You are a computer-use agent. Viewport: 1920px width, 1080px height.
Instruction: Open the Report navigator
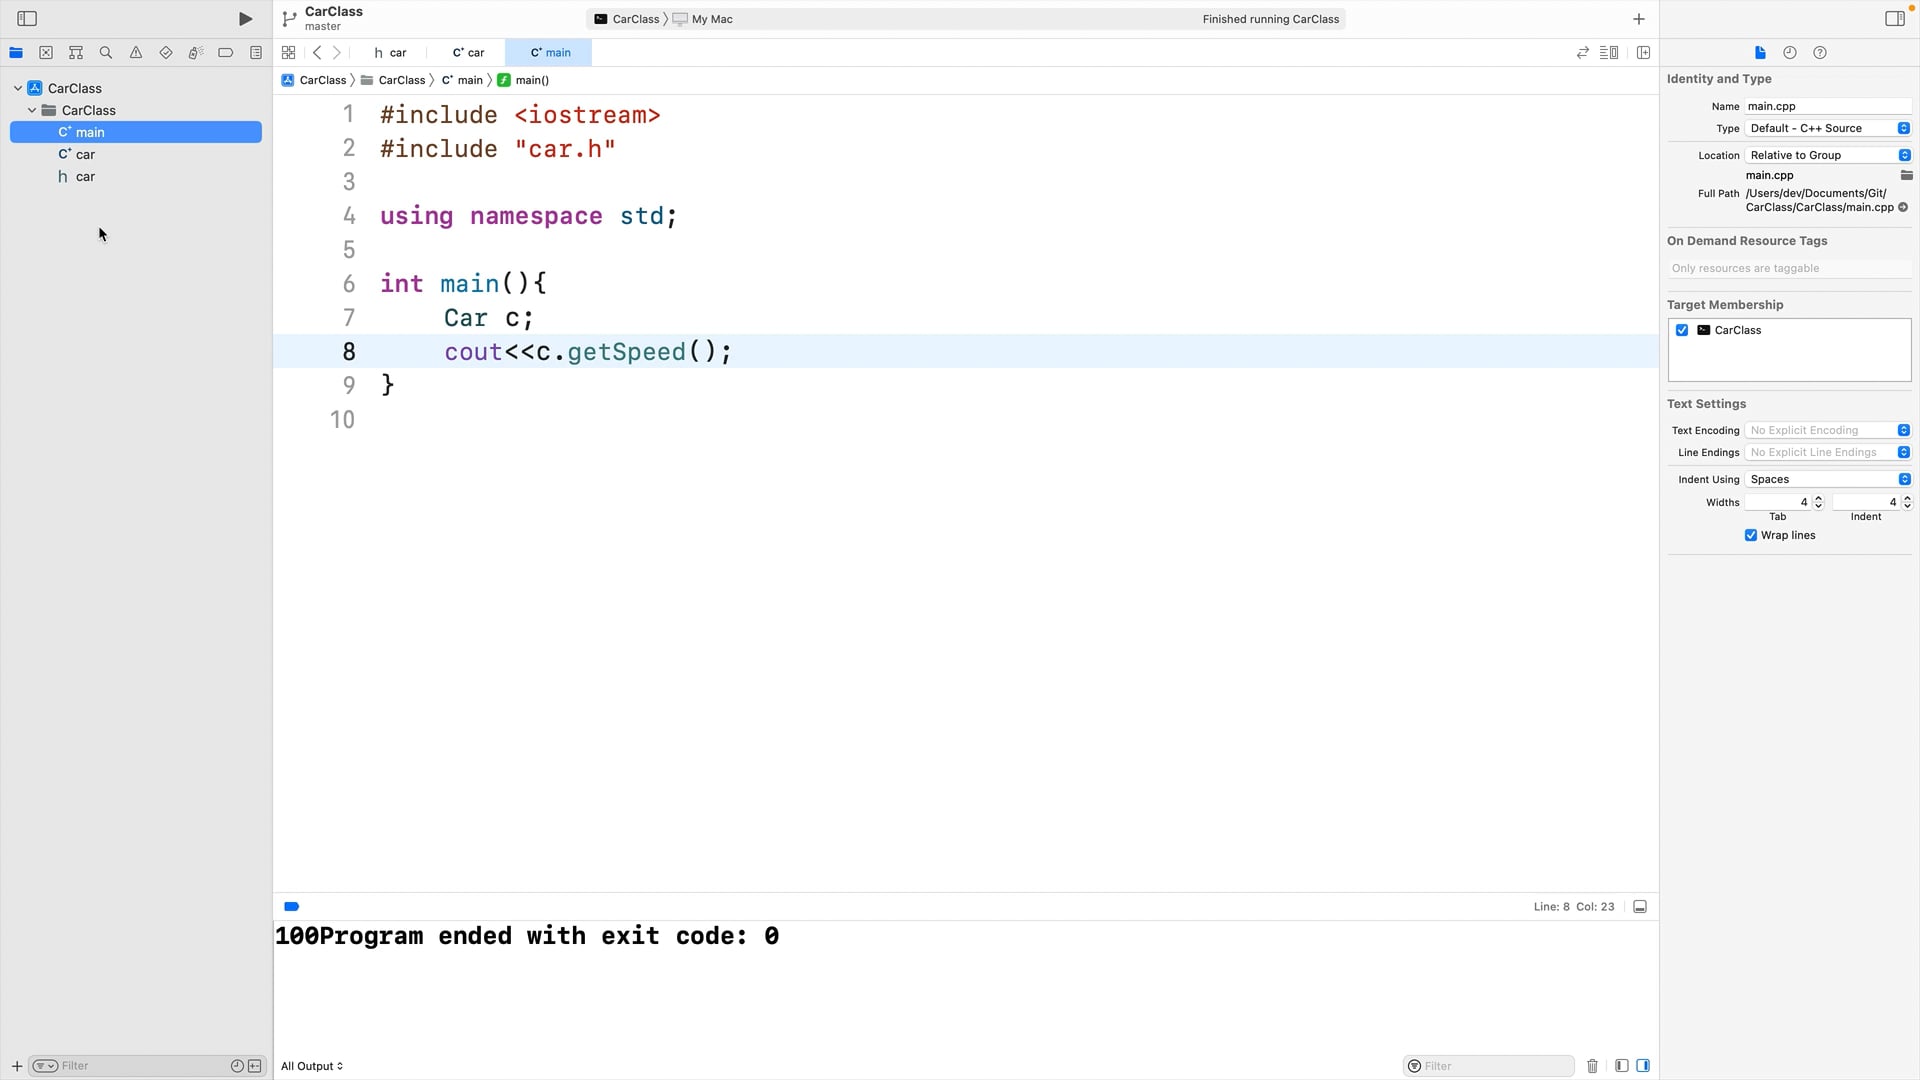256,53
